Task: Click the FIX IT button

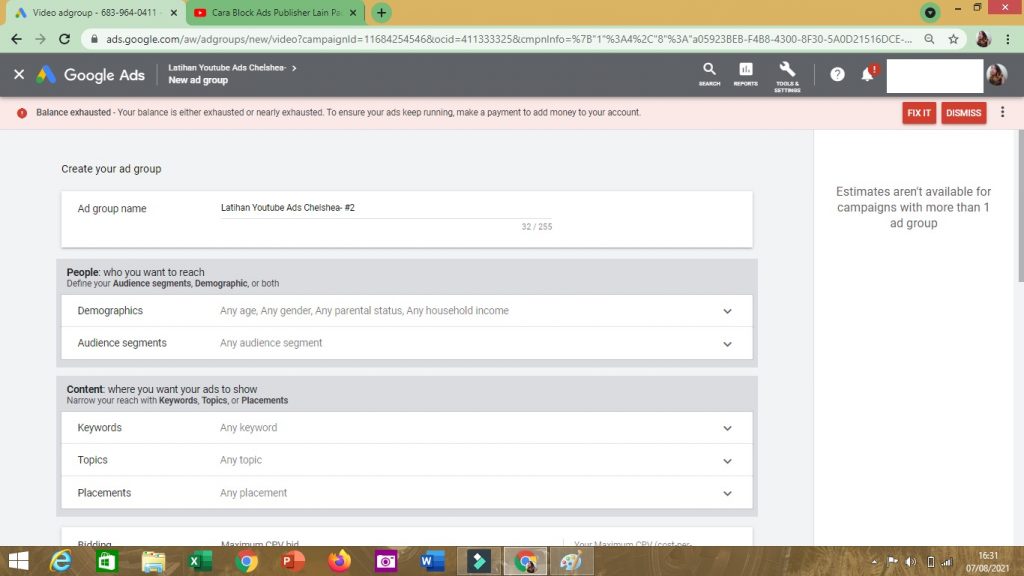Action: click(918, 113)
